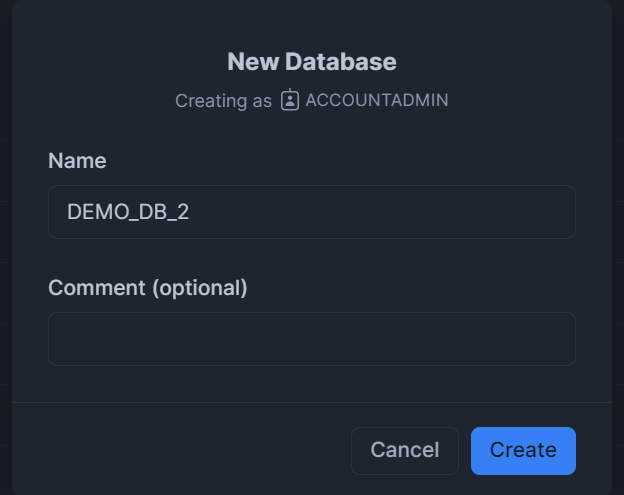Click the role badge icon beside ACCOUNTADMIN
The width and height of the screenshot is (624, 495).
(290, 100)
